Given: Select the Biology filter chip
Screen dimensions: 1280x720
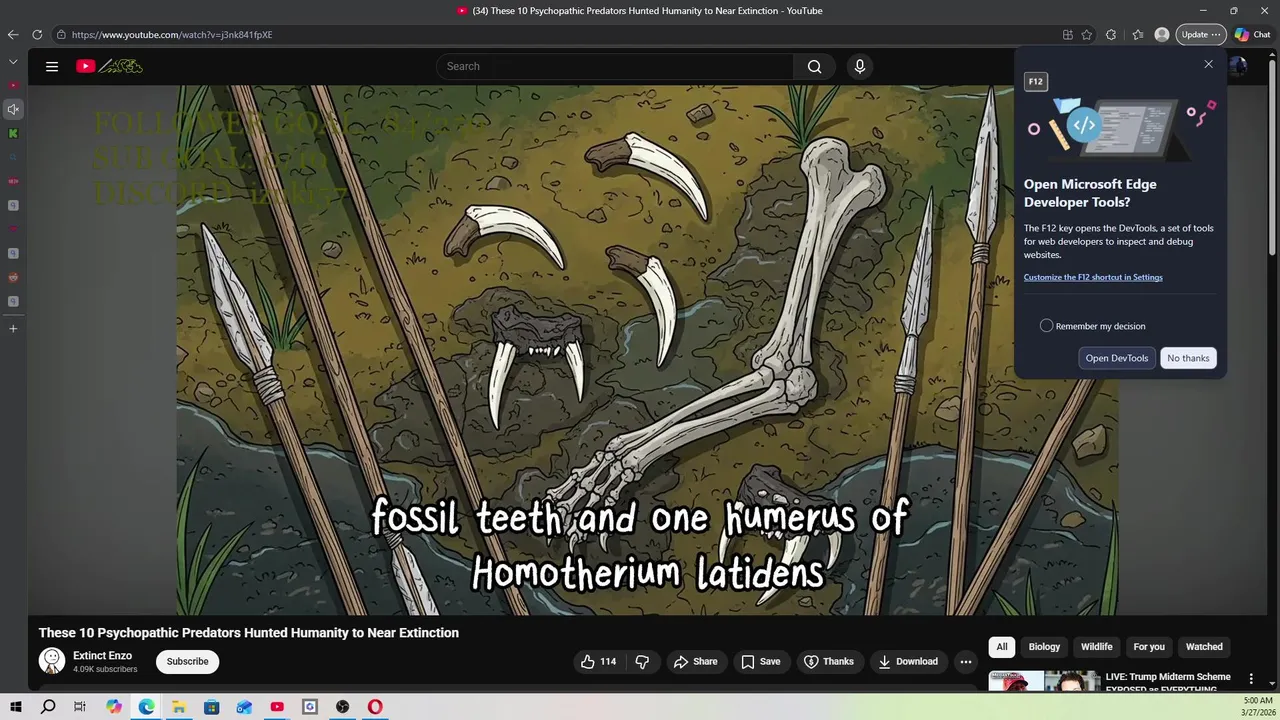Looking at the screenshot, I should (x=1044, y=647).
